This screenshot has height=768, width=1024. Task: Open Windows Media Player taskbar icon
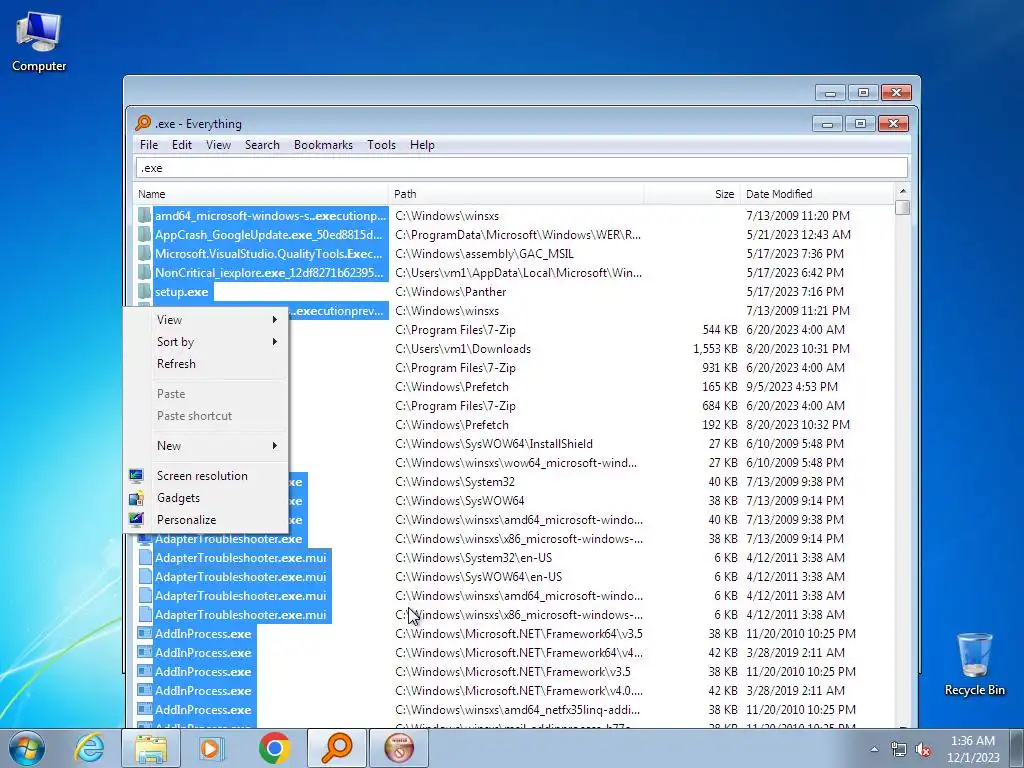pyautogui.click(x=211, y=748)
